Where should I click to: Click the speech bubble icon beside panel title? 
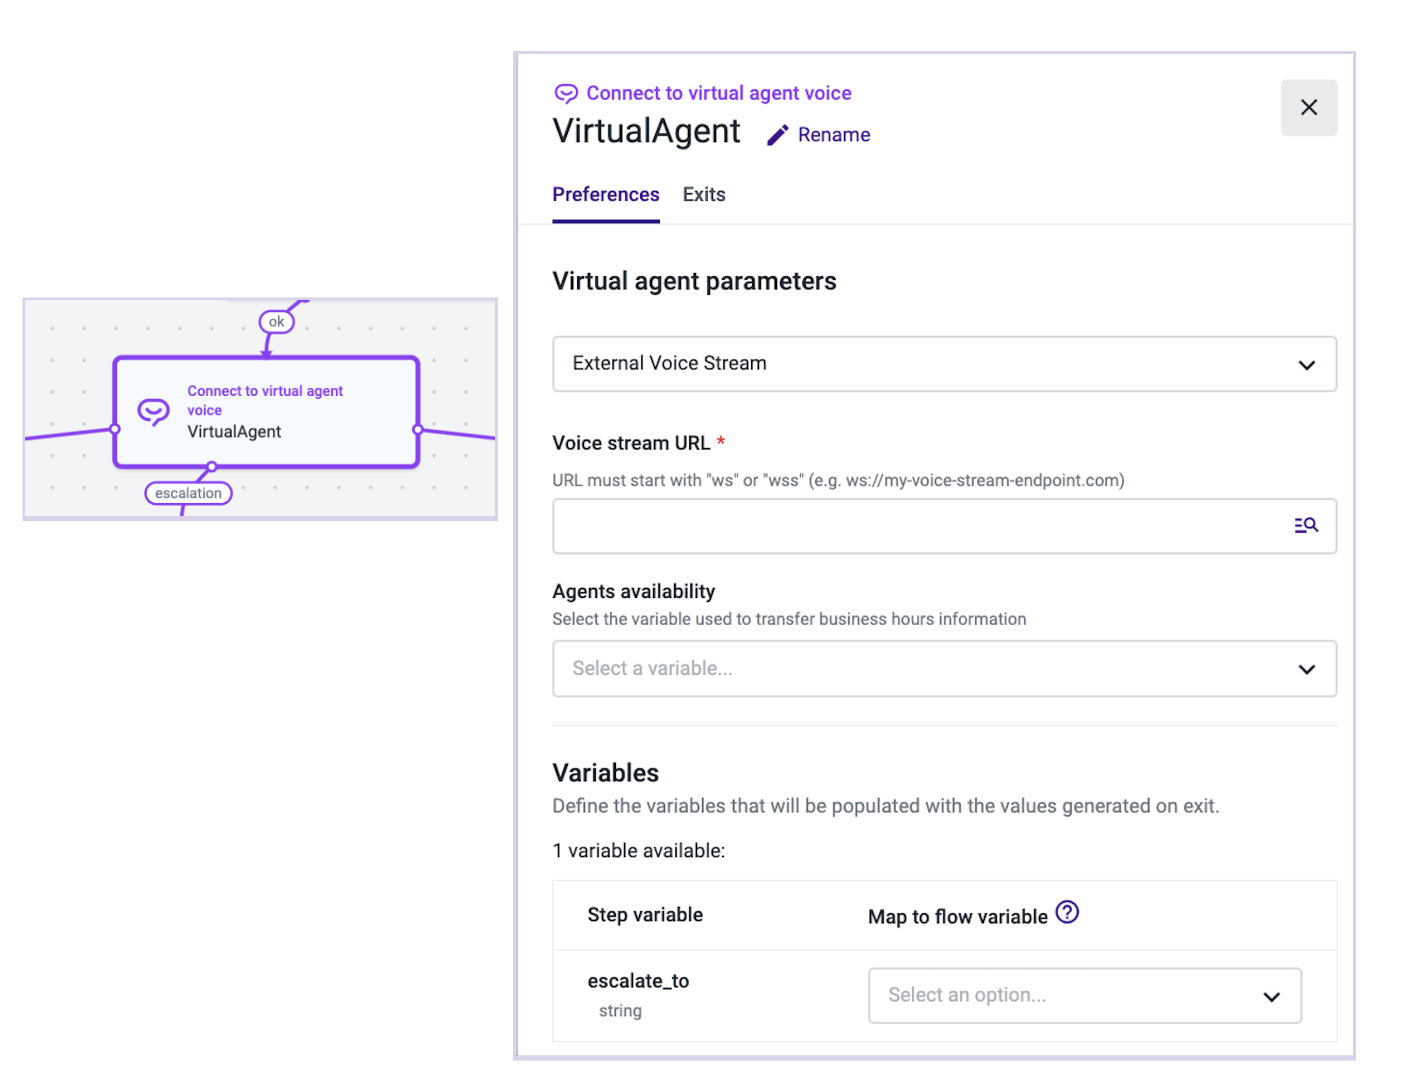click(x=567, y=93)
